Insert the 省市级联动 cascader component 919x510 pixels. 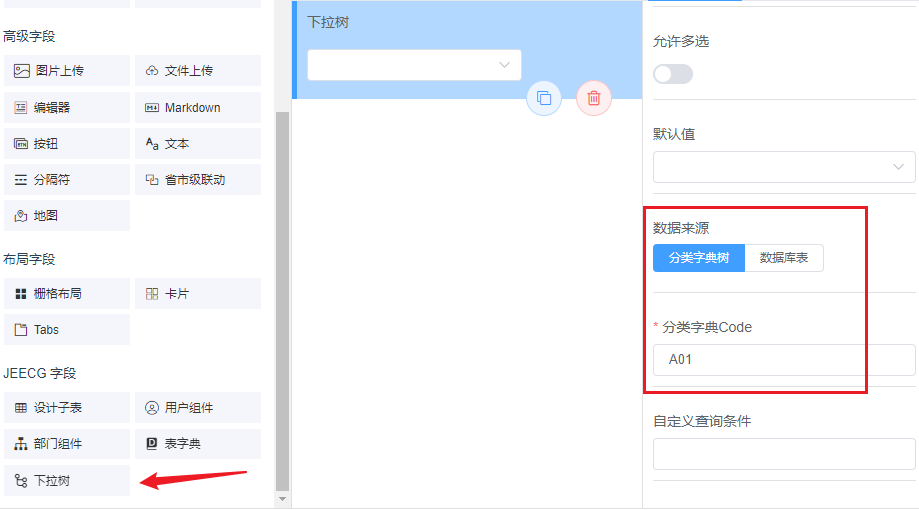198,179
